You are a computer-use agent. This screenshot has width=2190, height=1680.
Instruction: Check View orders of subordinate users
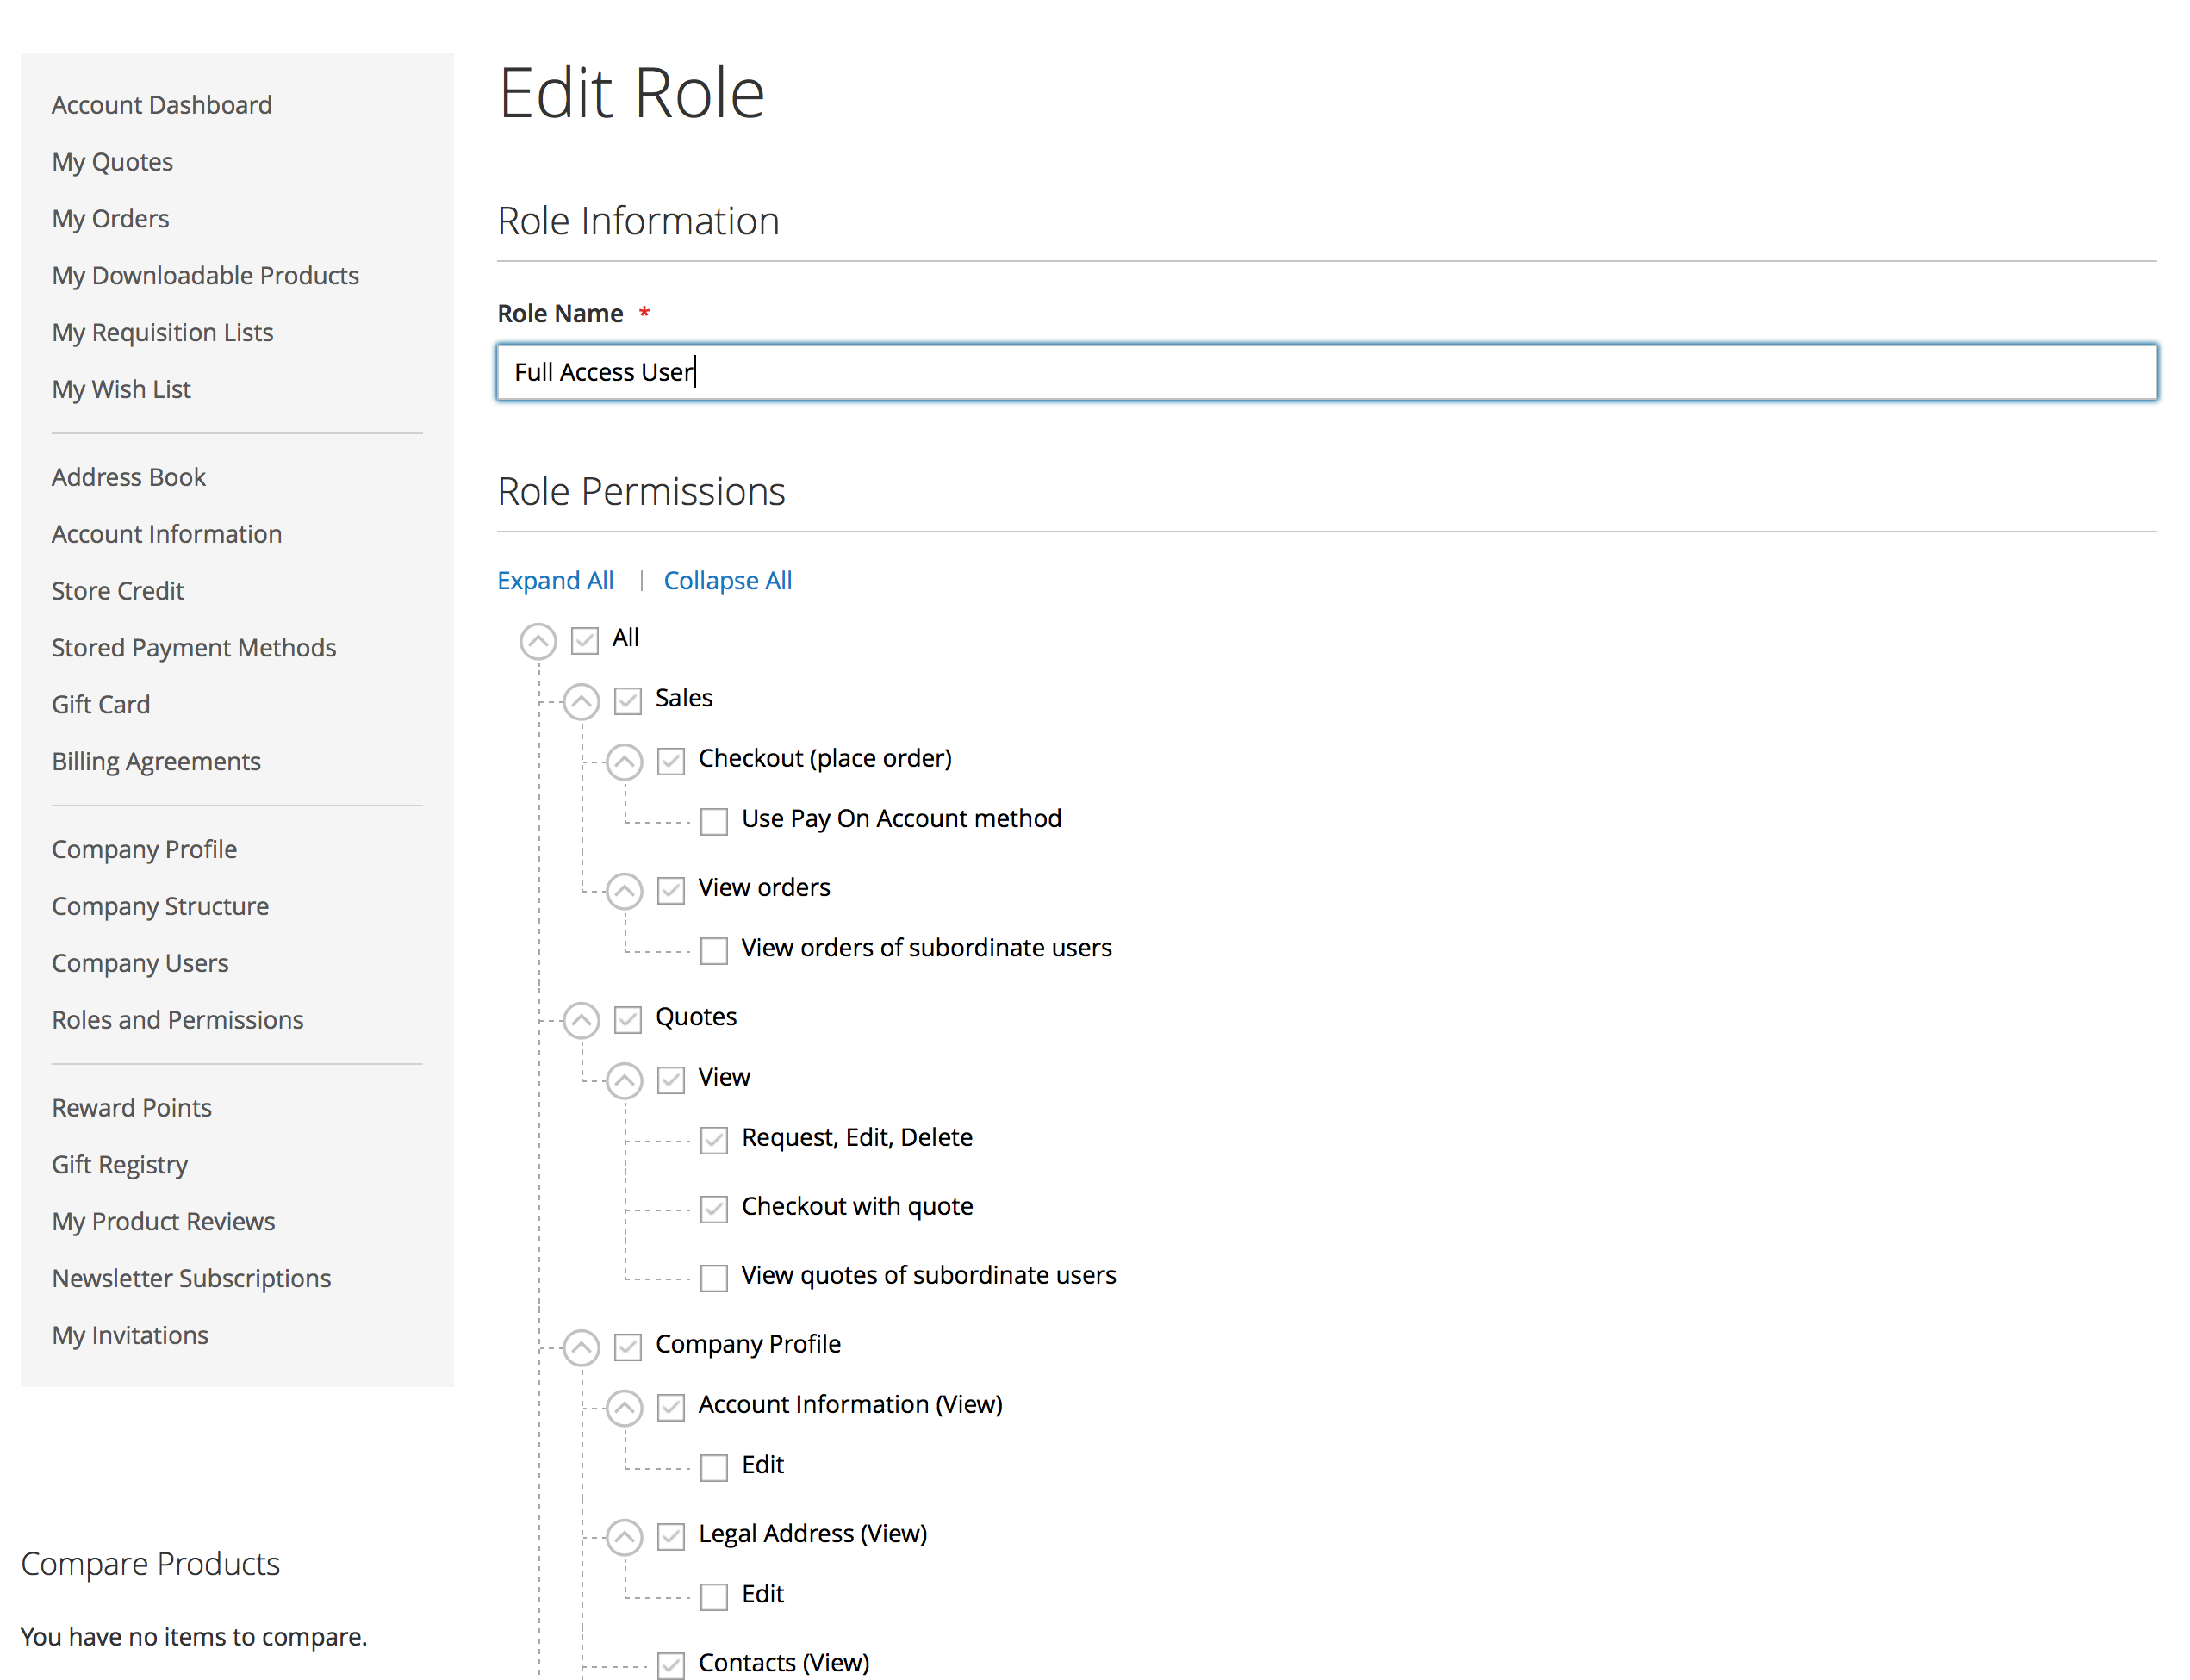[x=714, y=950]
